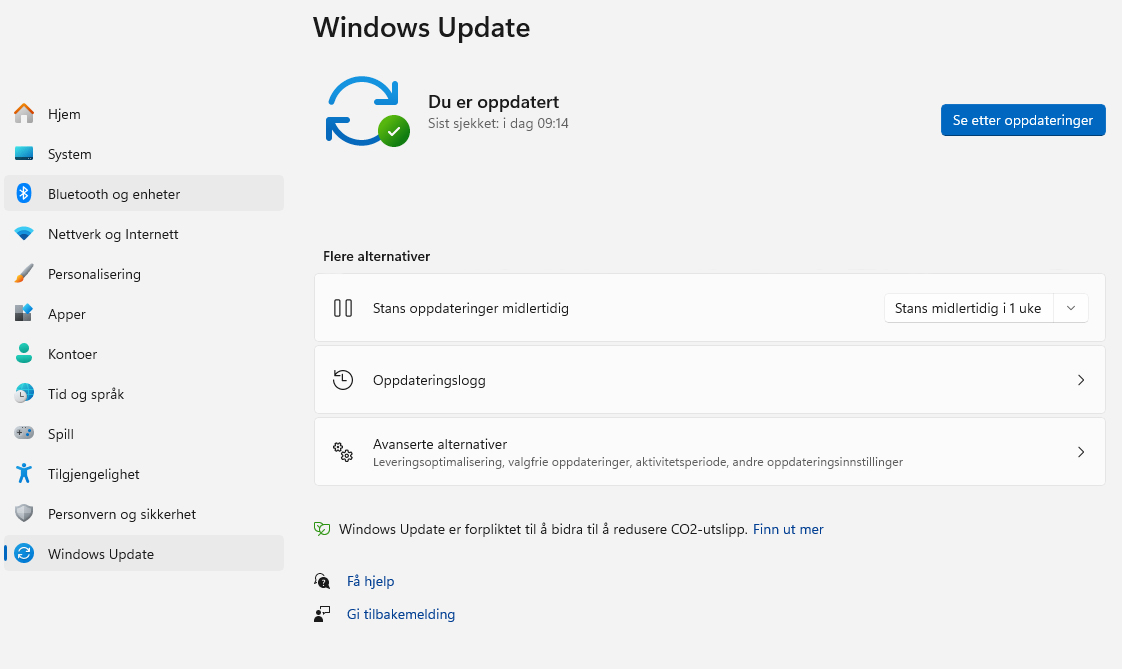The width and height of the screenshot is (1122, 669).
Task: Click the Personvern og sikkerhet shield icon
Action: (24, 514)
